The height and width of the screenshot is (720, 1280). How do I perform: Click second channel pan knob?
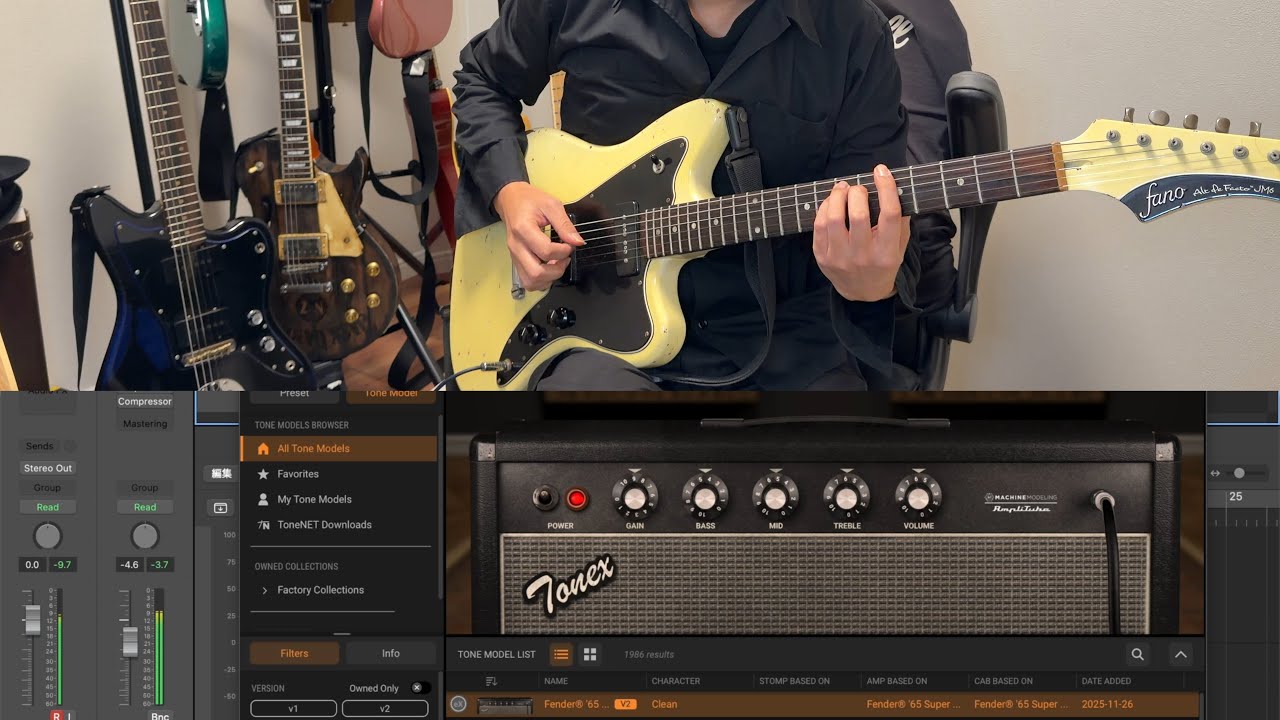tap(145, 536)
